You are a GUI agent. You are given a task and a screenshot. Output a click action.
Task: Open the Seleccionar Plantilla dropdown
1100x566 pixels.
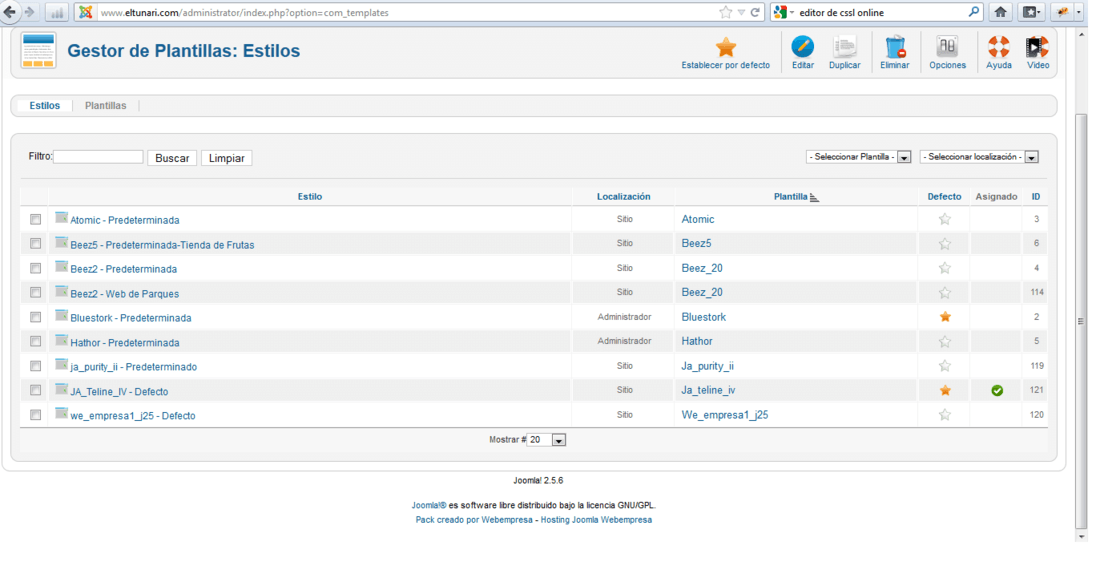click(858, 157)
